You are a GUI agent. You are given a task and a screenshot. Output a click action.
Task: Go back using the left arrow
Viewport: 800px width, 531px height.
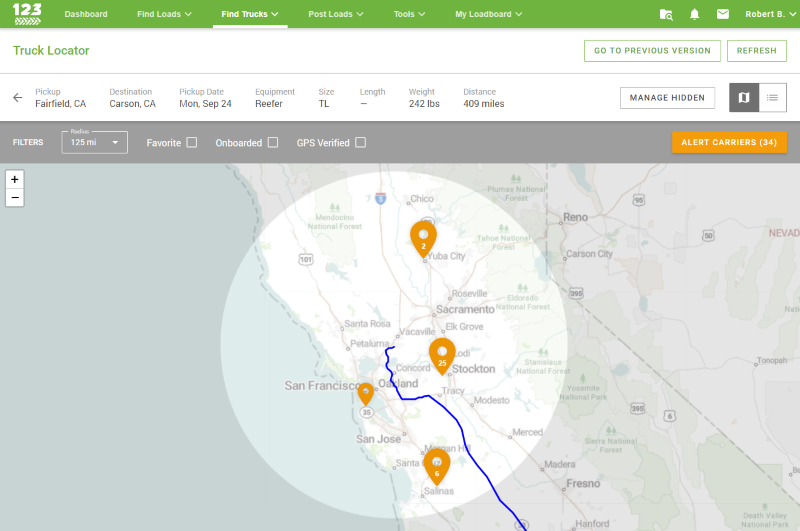(18, 97)
